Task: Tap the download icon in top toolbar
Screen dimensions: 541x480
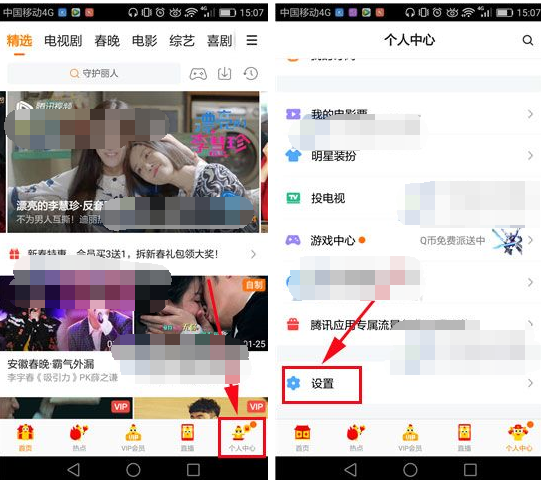Action: click(224, 74)
